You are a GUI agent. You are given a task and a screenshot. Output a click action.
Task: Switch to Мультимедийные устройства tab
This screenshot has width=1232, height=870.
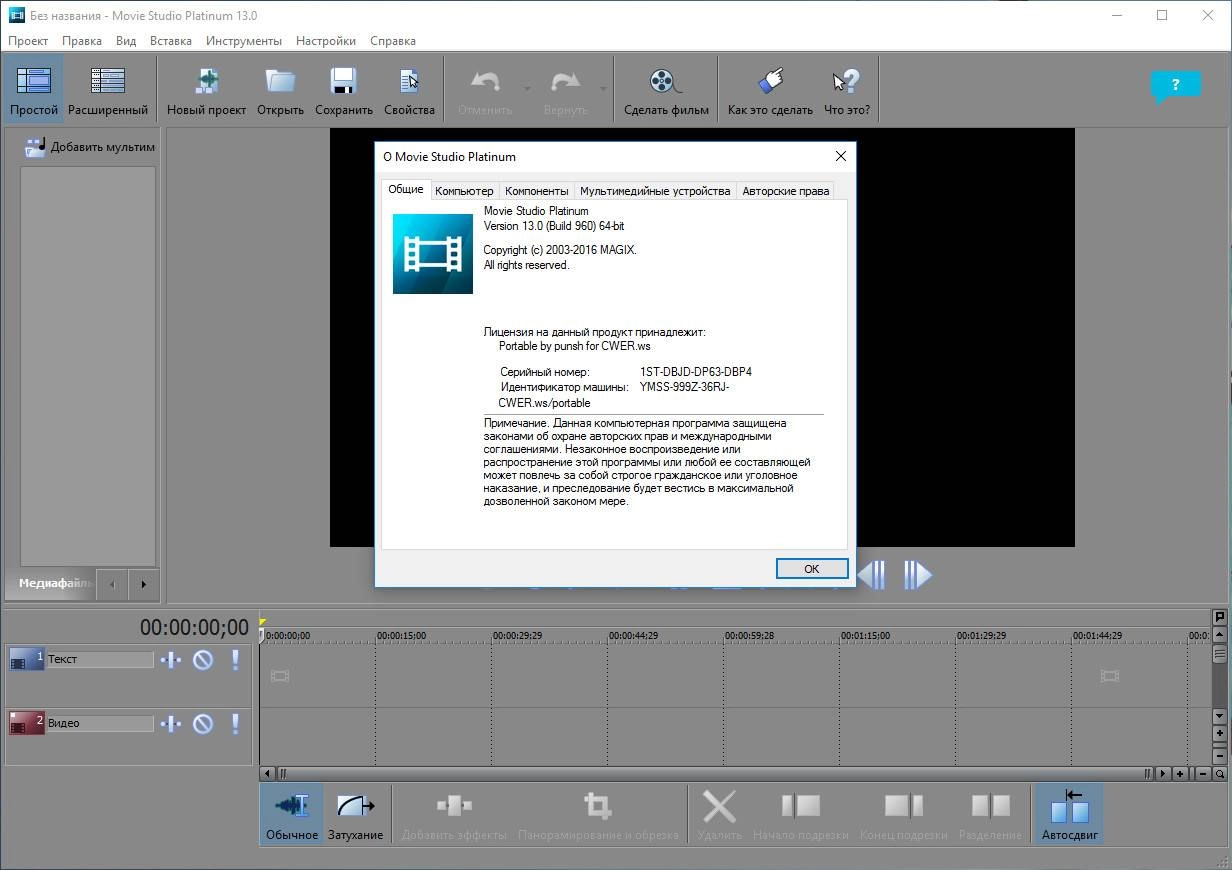pos(655,191)
